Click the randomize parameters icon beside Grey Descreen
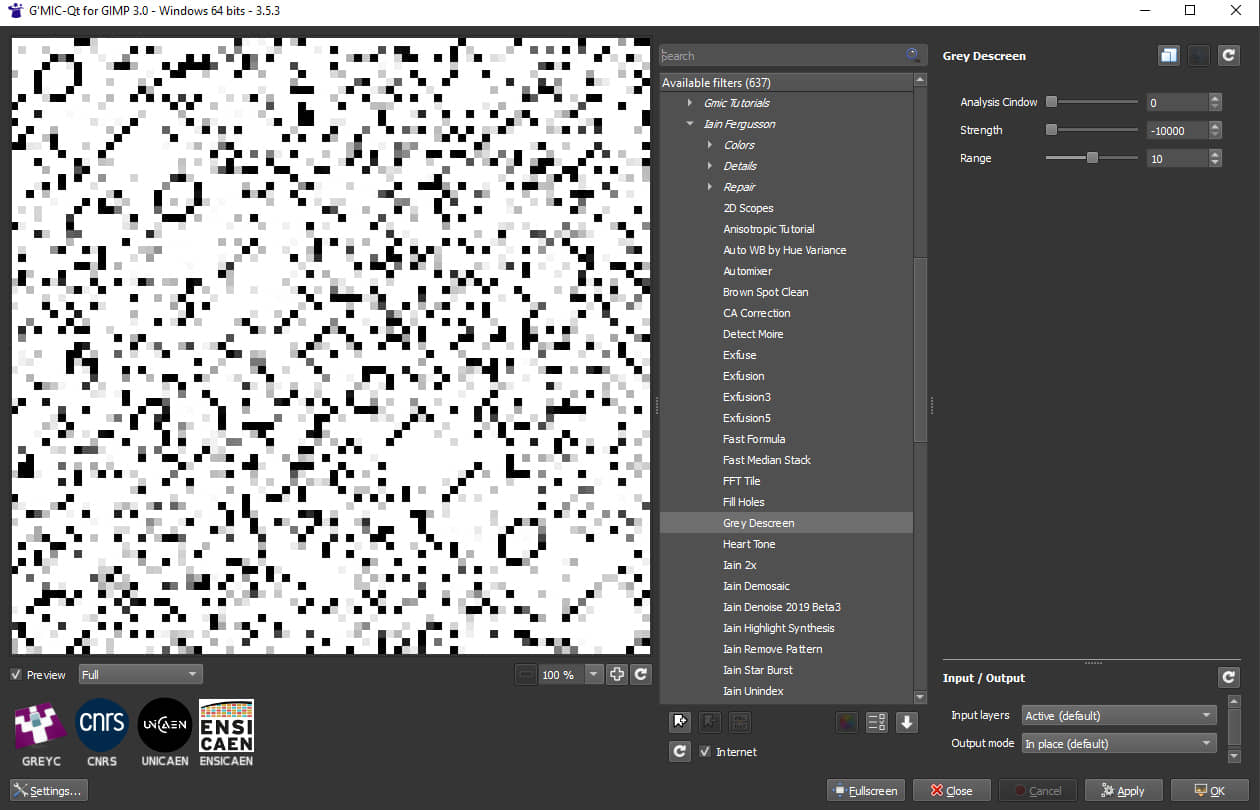This screenshot has height=810, width=1260. pyautogui.click(x=1199, y=56)
